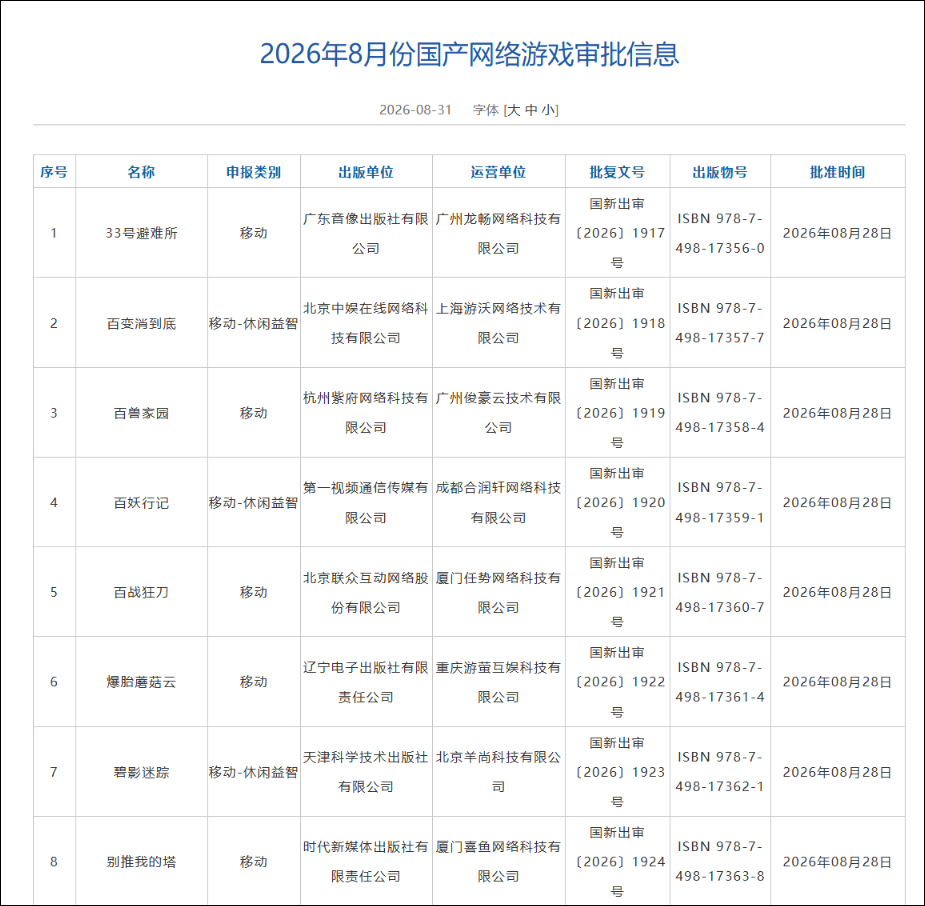Click operator 成都合润轩网络科技有限公司
This screenshot has height=906, width=925.
pyautogui.click(x=498, y=503)
